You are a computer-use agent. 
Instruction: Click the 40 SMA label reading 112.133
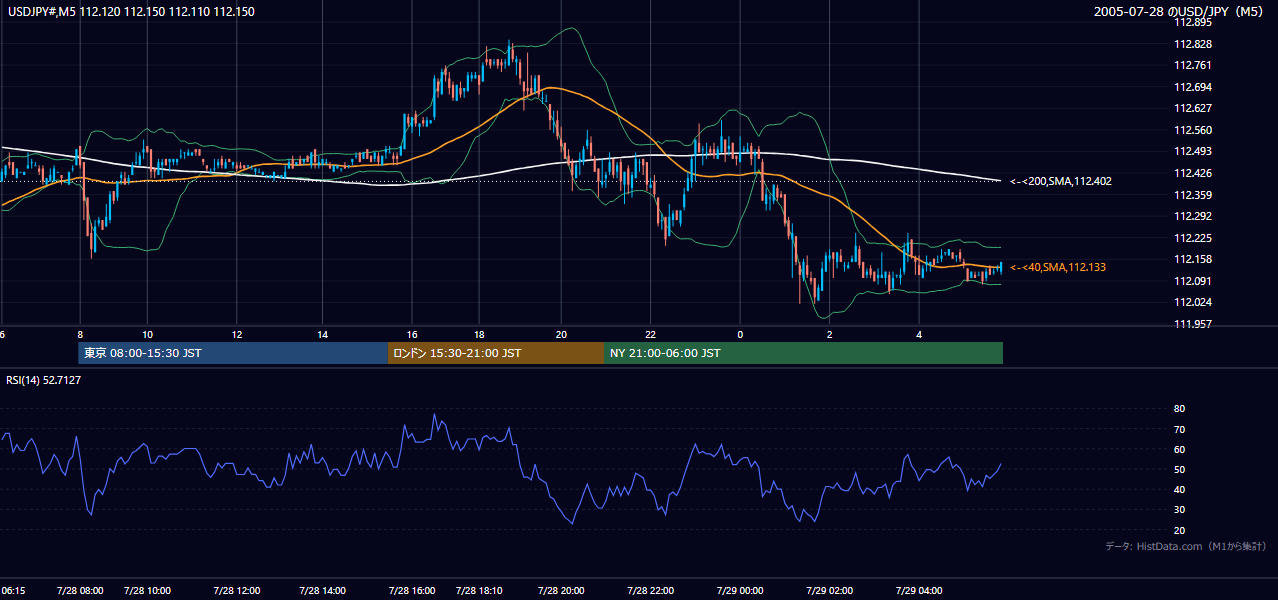click(1057, 267)
